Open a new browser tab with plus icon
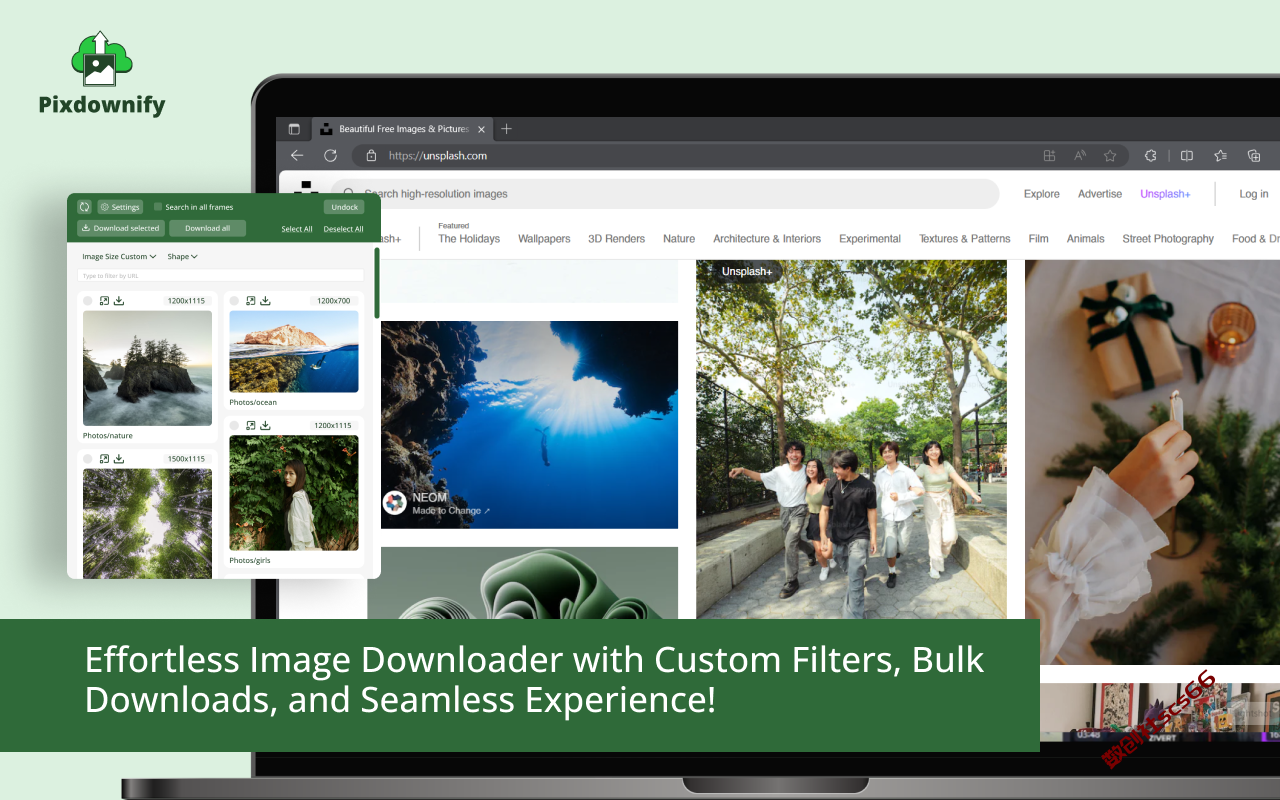The height and width of the screenshot is (800, 1280). (x=507, y=129)
